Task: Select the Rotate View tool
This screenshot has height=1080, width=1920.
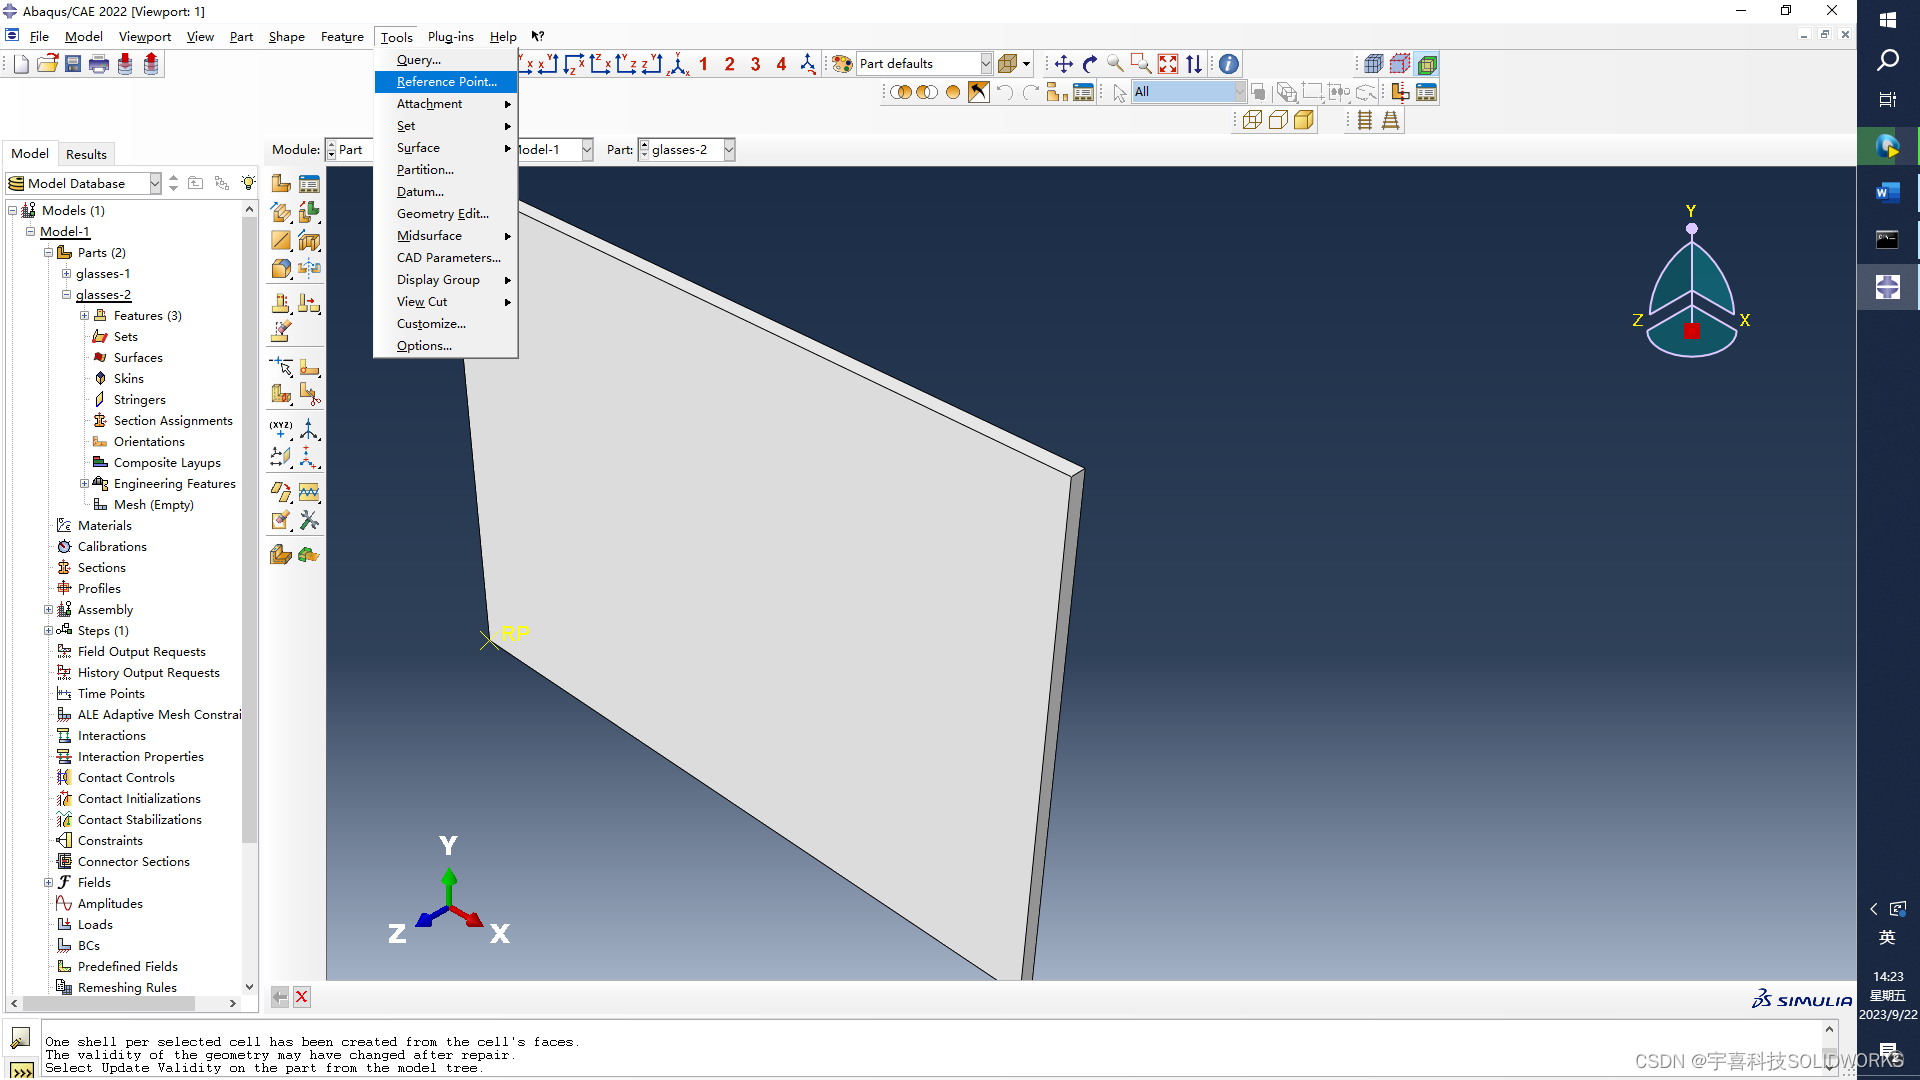Action: (x=1090, y=64)
